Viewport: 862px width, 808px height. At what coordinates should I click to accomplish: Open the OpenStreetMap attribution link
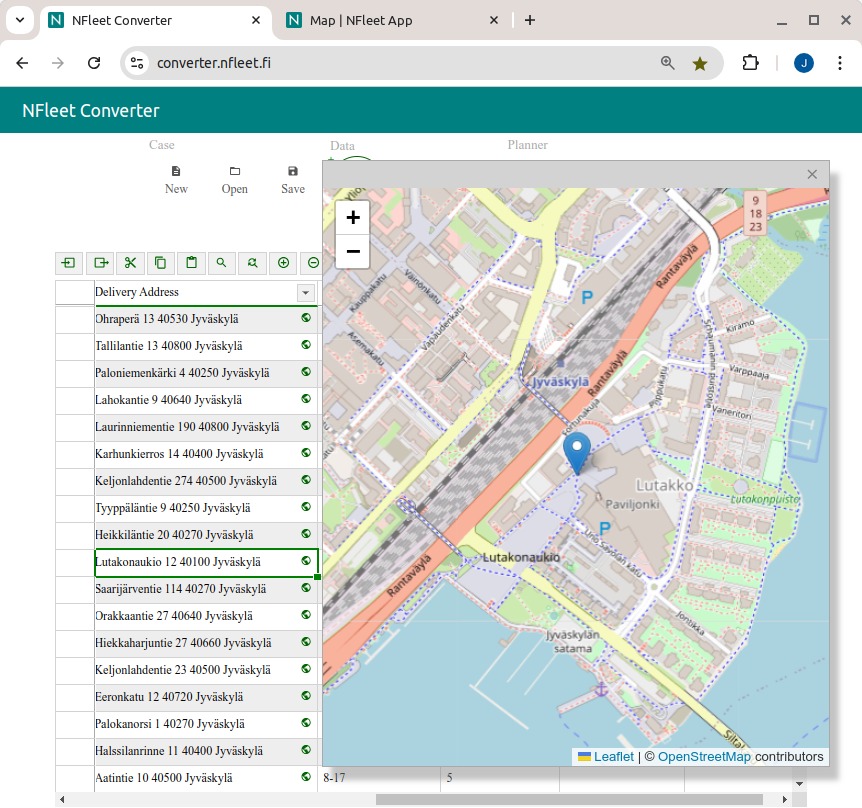click(704, 757)
